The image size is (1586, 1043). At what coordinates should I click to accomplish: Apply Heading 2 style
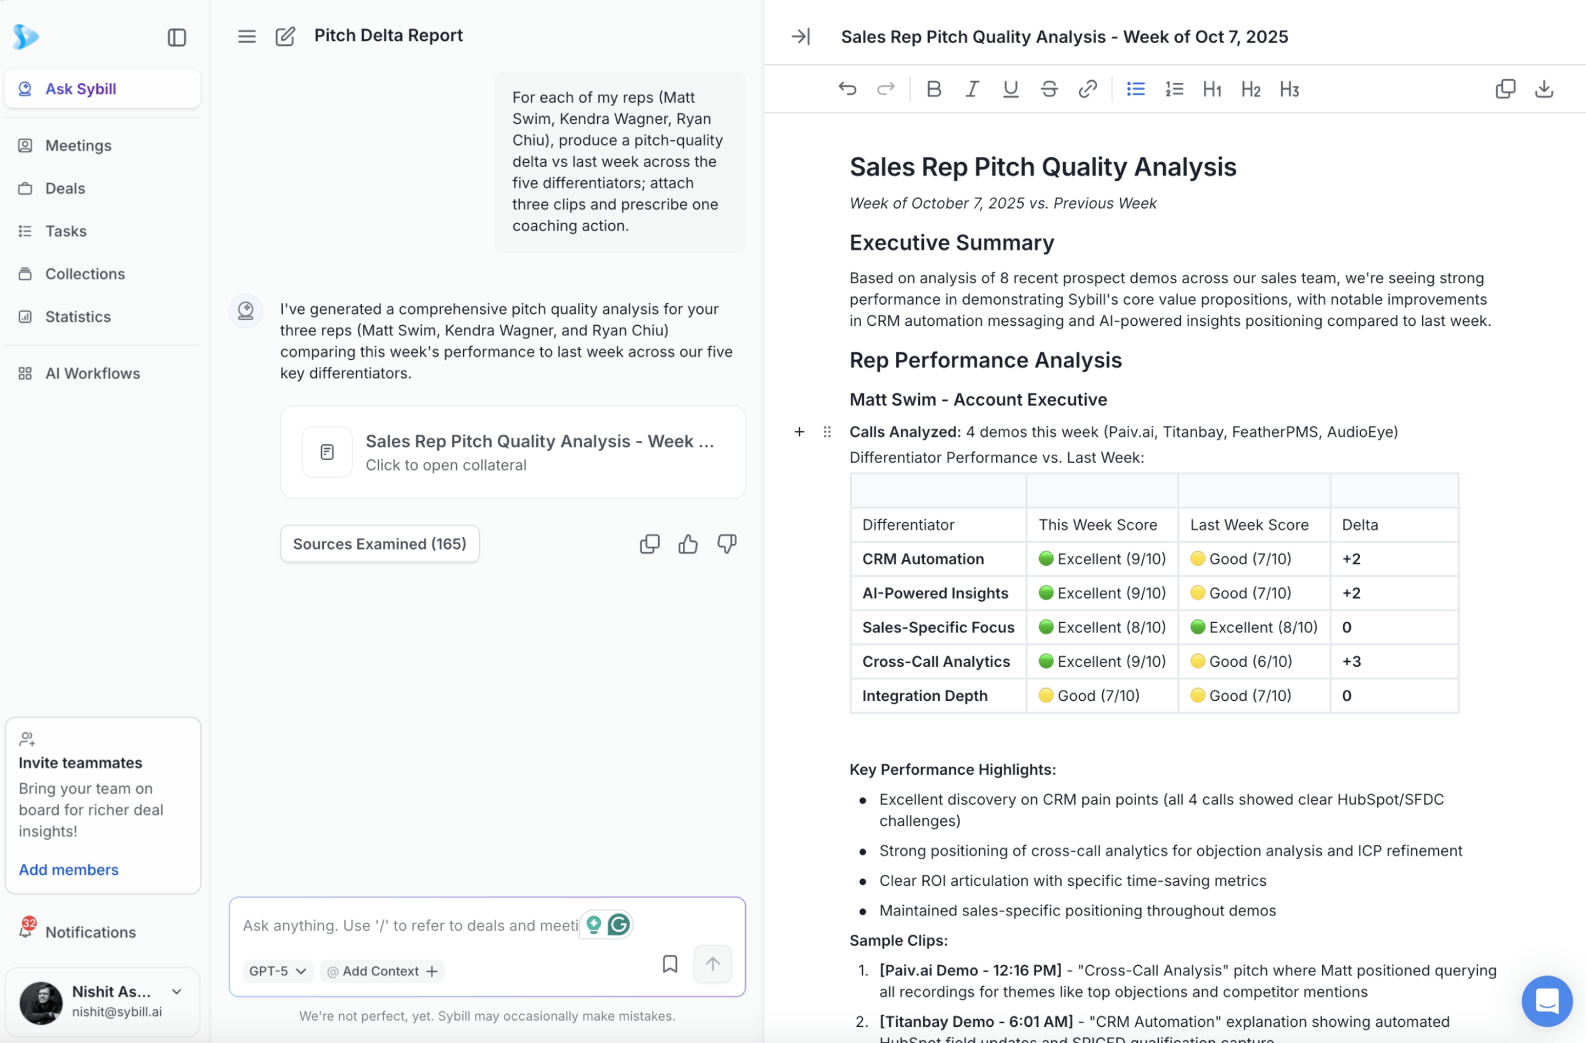tap(1251, 89)
